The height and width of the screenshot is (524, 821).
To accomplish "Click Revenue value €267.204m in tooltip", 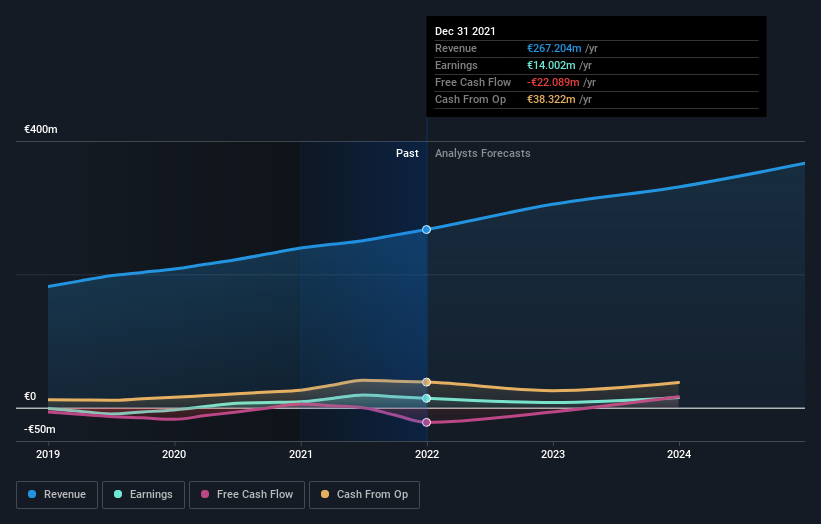I will pyautogui.click(x=554, y=48).
